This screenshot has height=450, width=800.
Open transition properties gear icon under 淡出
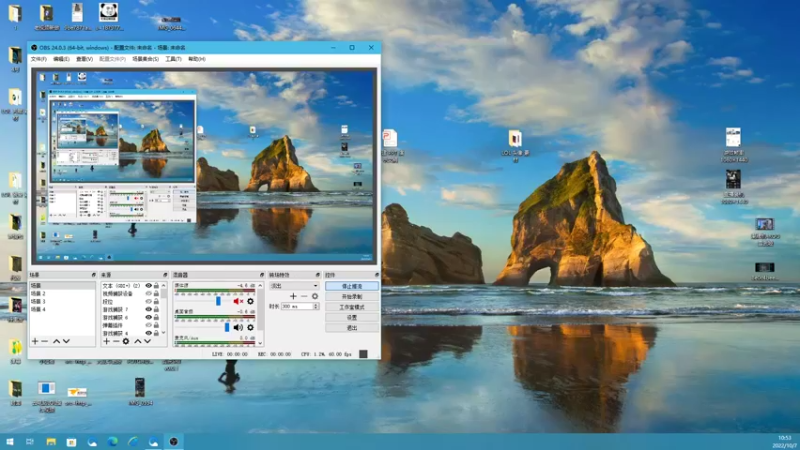(x=315, y=296)
